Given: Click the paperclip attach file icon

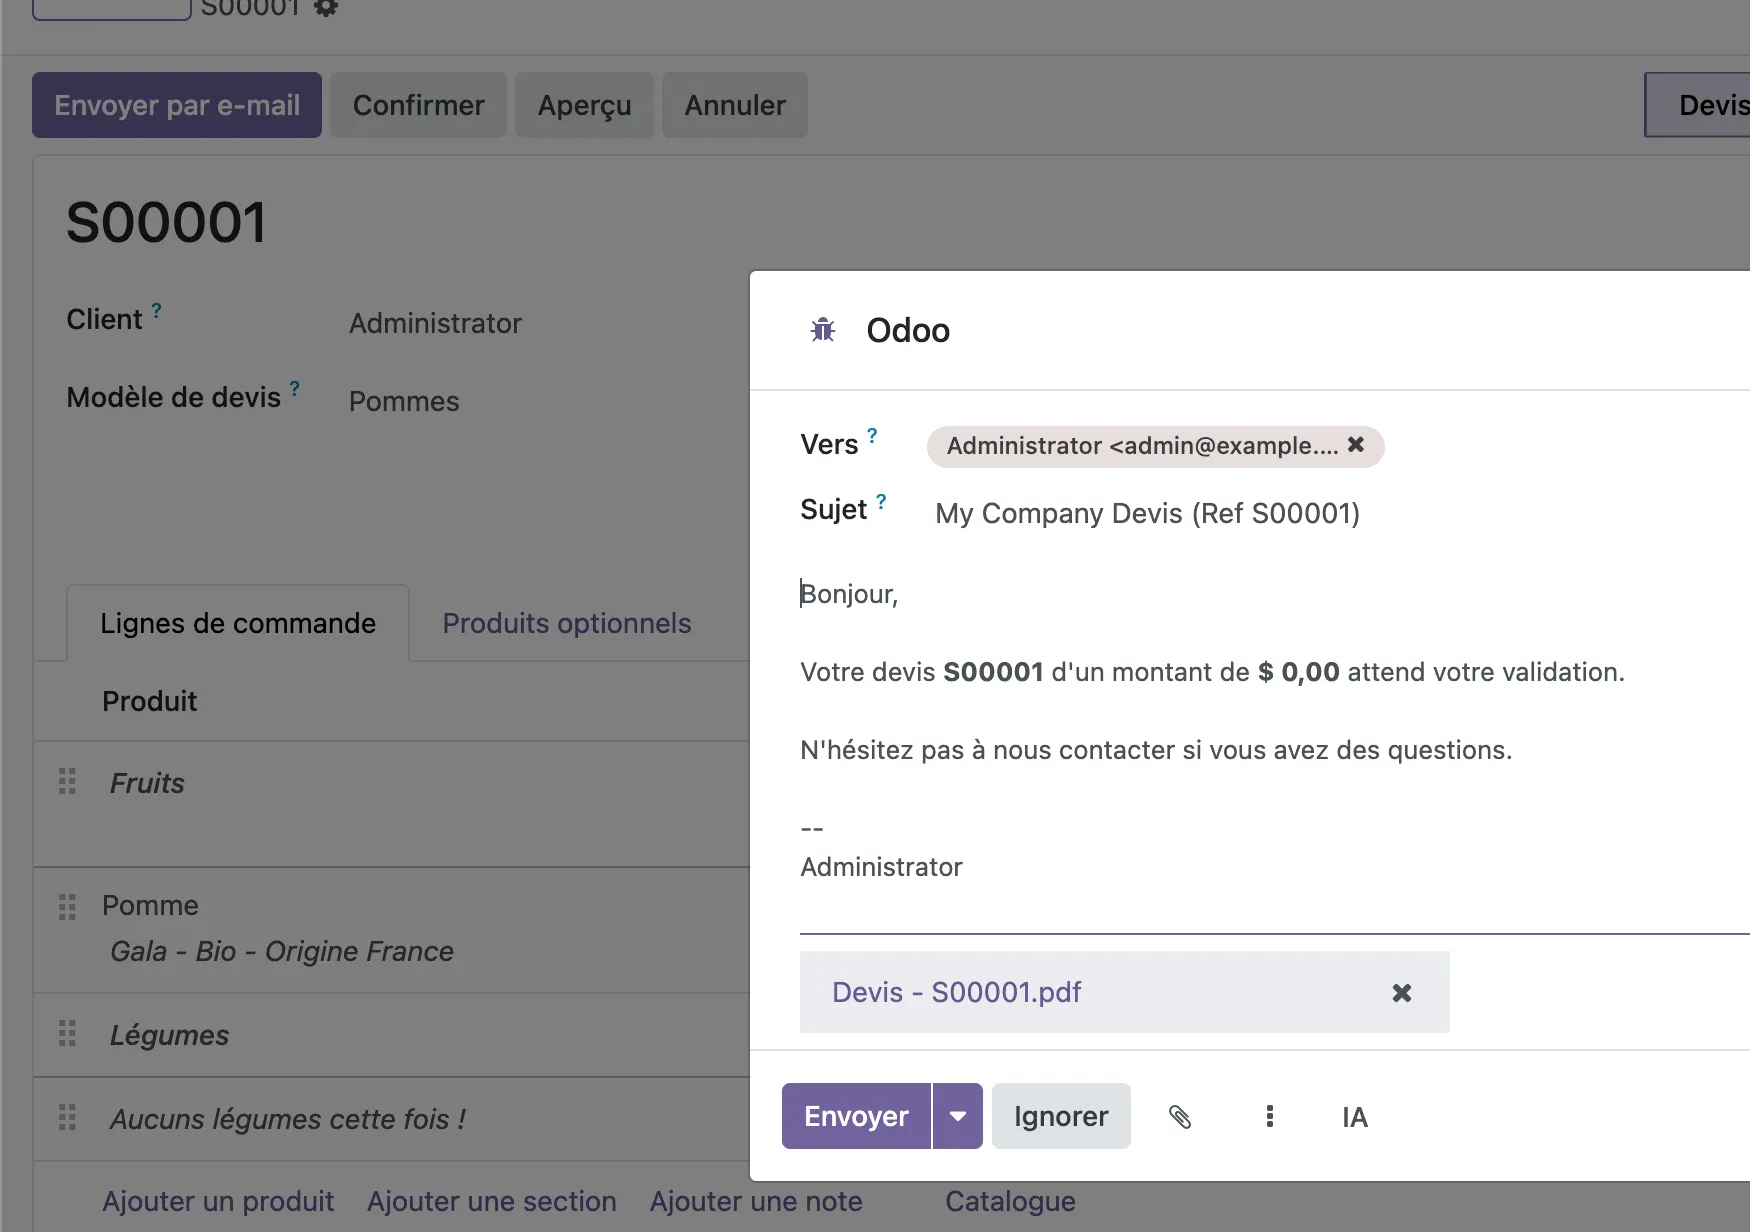Looking at the screenshot, I should [x=1180, y=1116].
